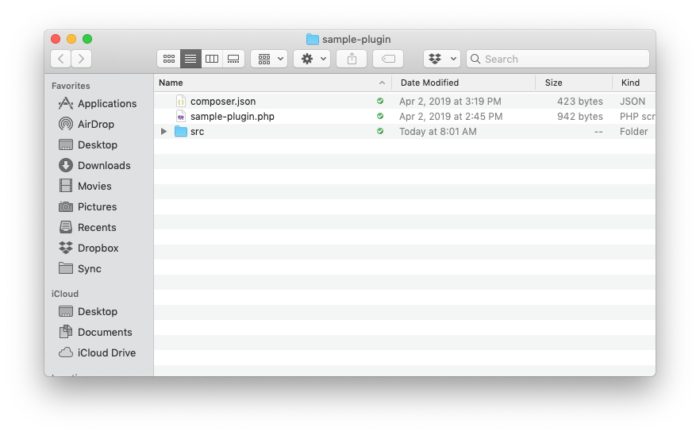This screenshot has width=700, height=435.
Task: Minimize the Finder window
Action: tap(71, 39)
